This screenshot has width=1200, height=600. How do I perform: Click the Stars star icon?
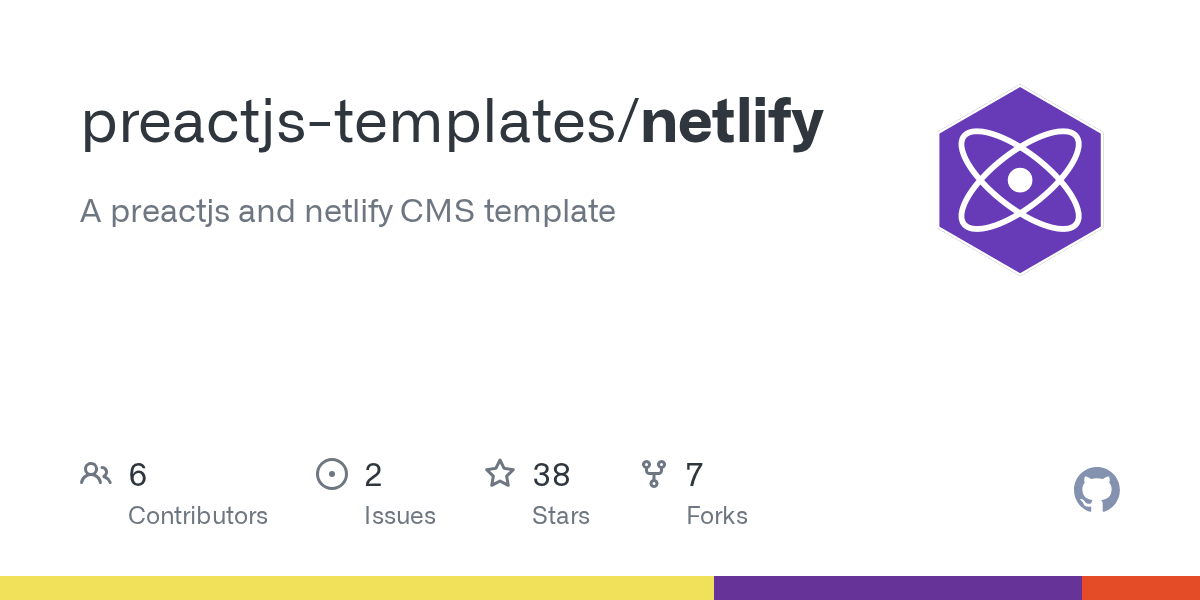pos(500,474)
